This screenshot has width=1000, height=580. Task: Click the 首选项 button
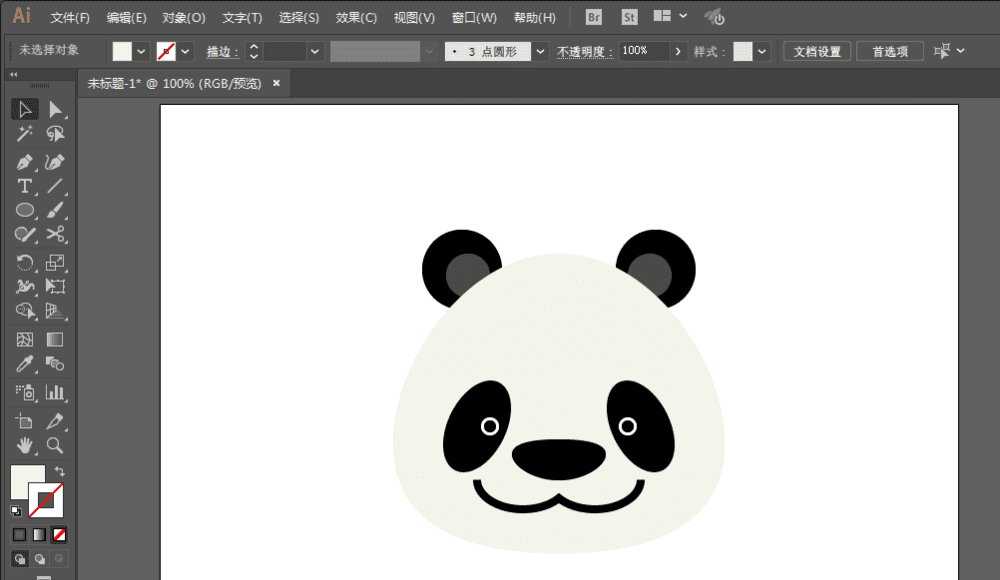pos(890,51)
